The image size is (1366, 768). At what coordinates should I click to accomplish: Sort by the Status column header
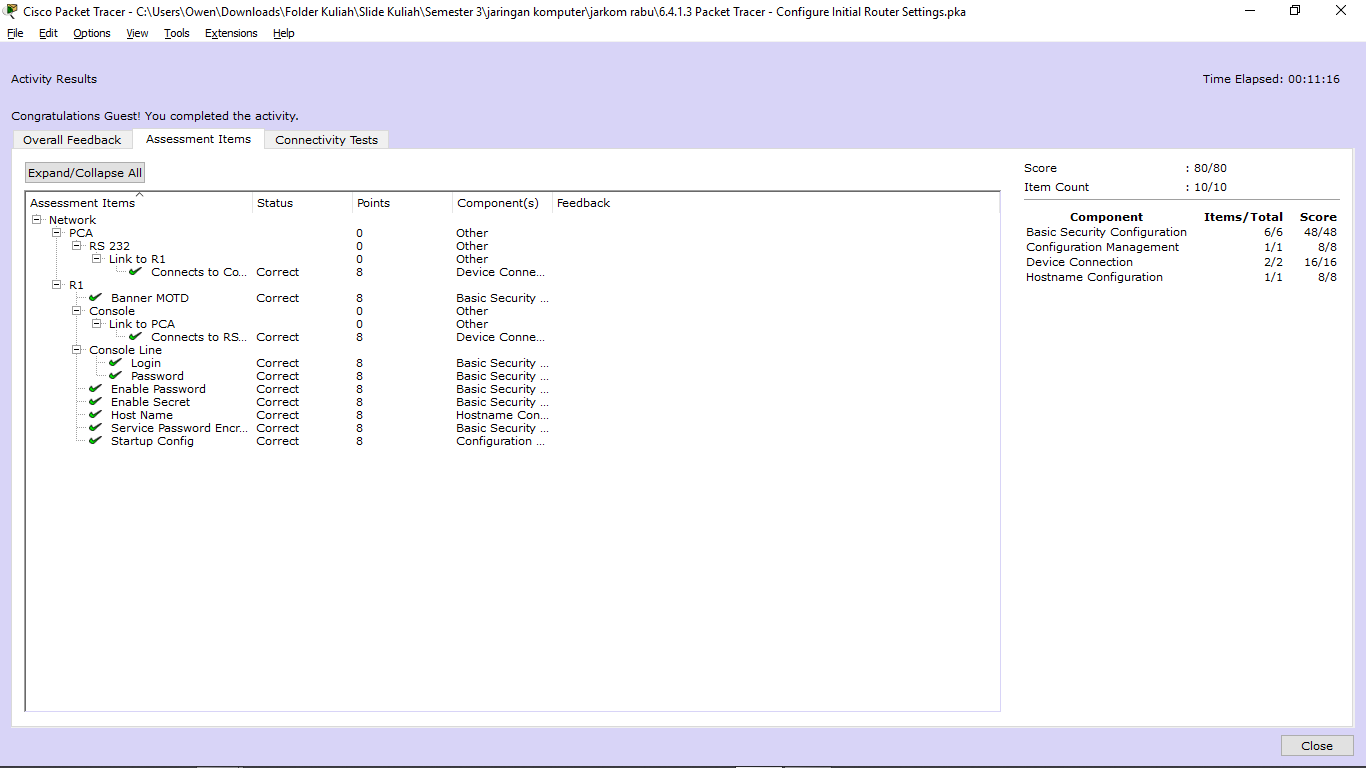point(302,203)
